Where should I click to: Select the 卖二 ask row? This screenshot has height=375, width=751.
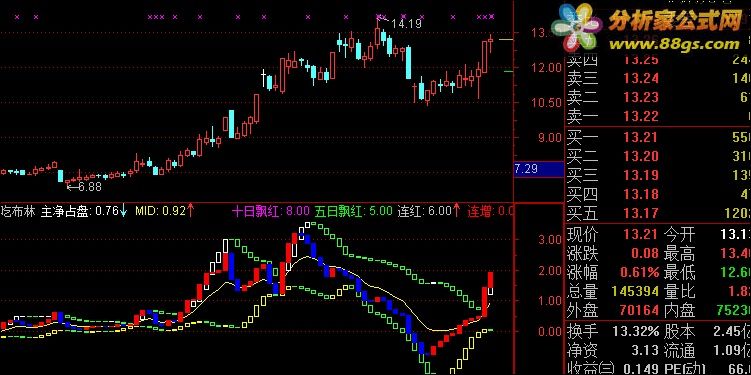(658, 97)
